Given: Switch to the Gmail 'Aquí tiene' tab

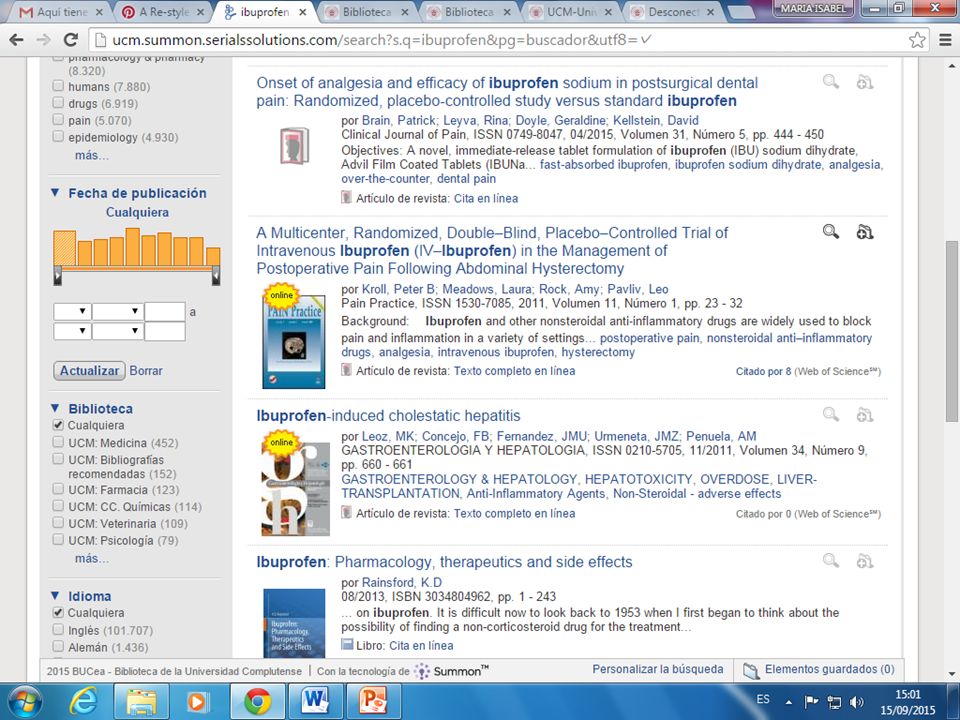Looking at the screenshot, I should [61, 12].
